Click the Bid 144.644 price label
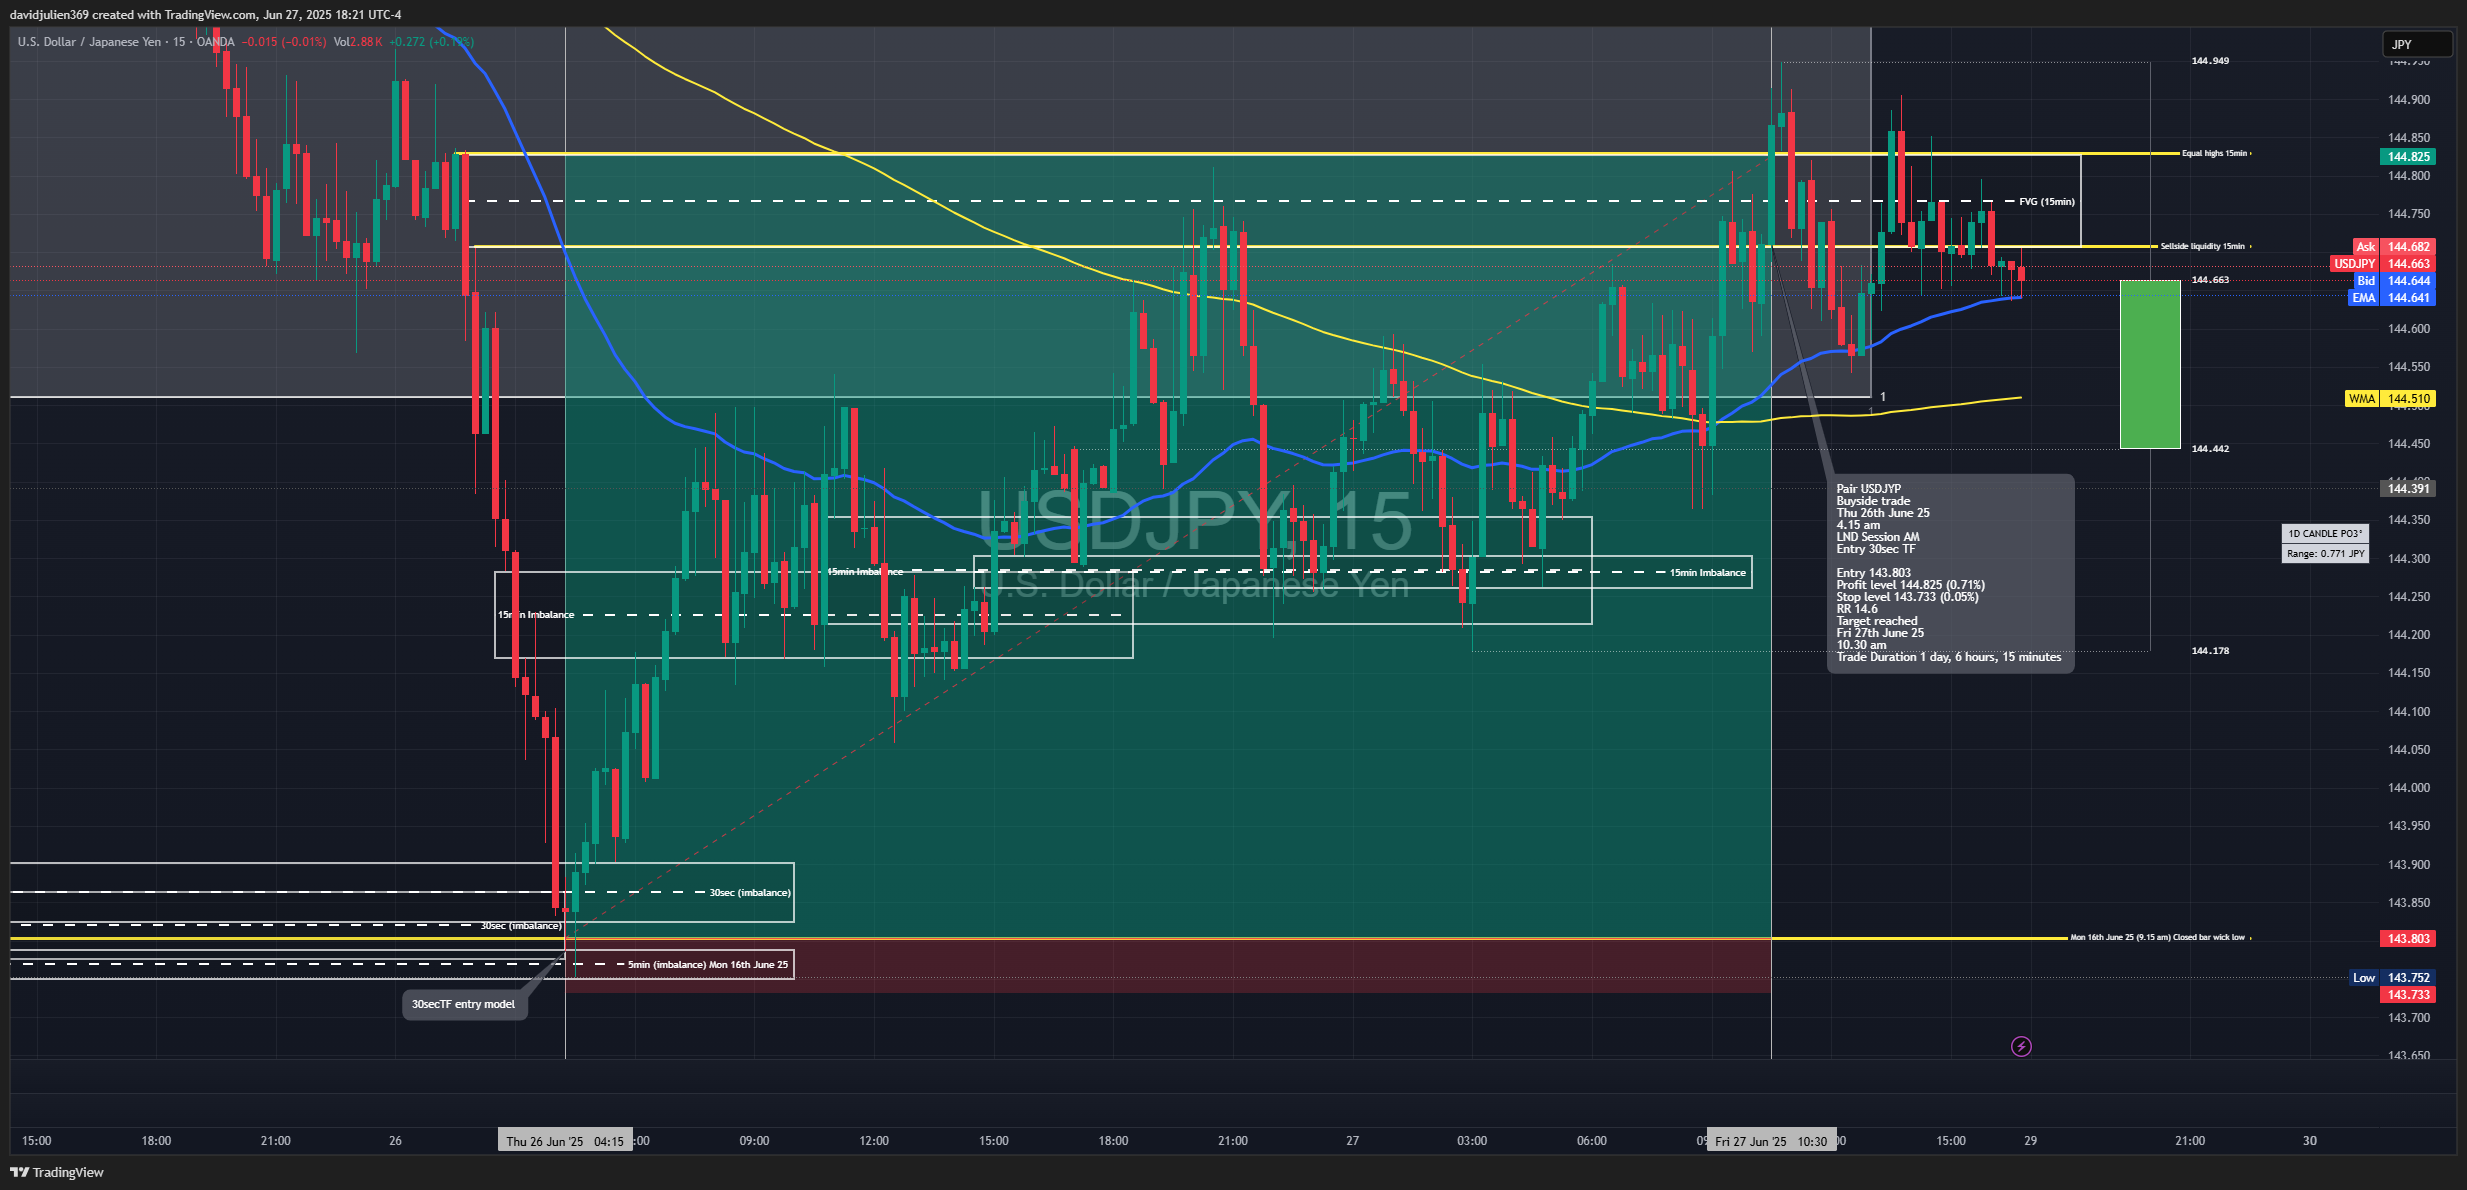The image size is (2467, 1190). click(2393, 281)
